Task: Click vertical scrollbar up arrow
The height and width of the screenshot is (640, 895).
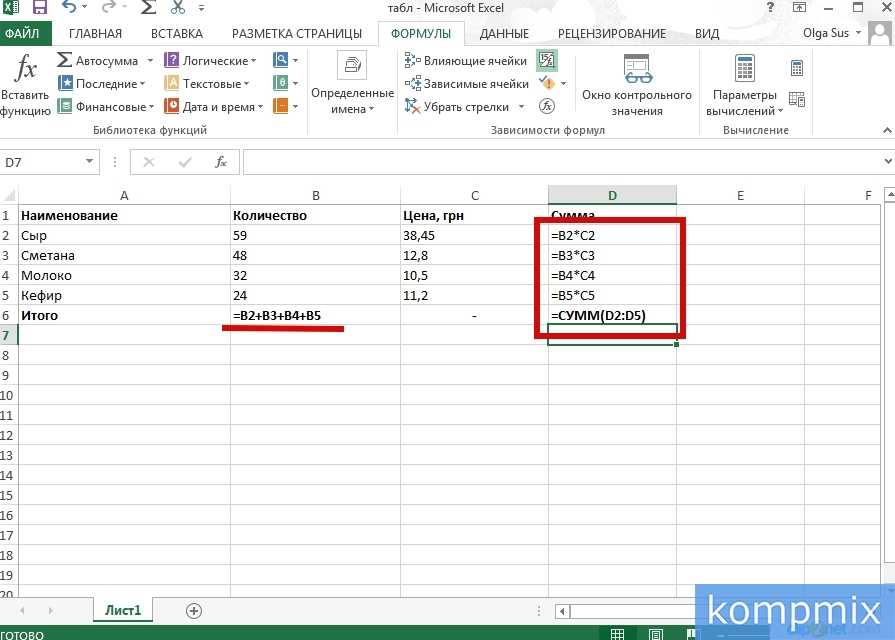Action: 889,195
